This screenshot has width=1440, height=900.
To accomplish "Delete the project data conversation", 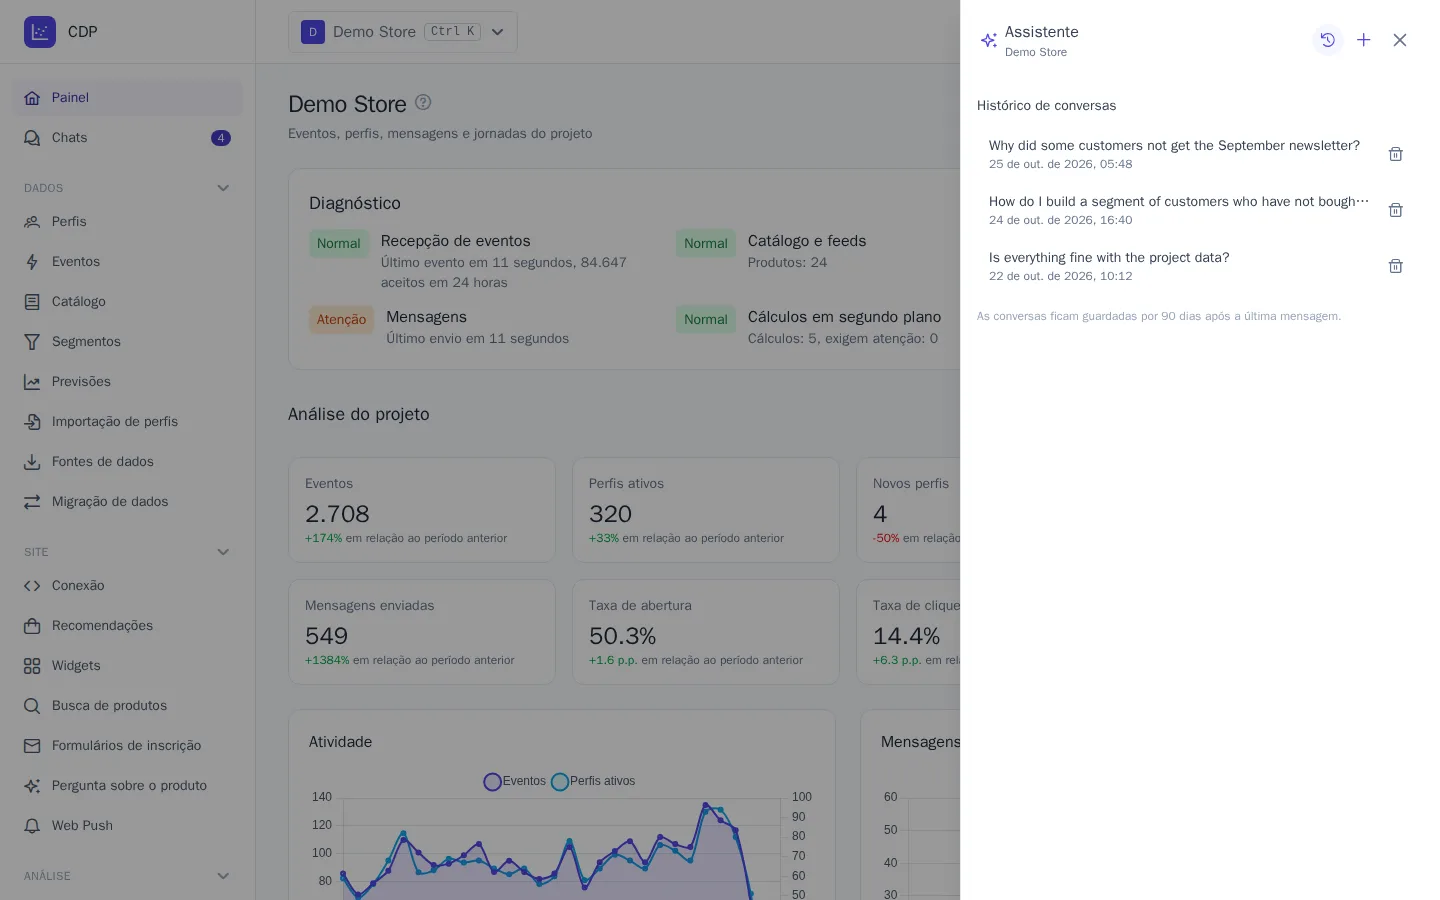I will click(1395, 266).
